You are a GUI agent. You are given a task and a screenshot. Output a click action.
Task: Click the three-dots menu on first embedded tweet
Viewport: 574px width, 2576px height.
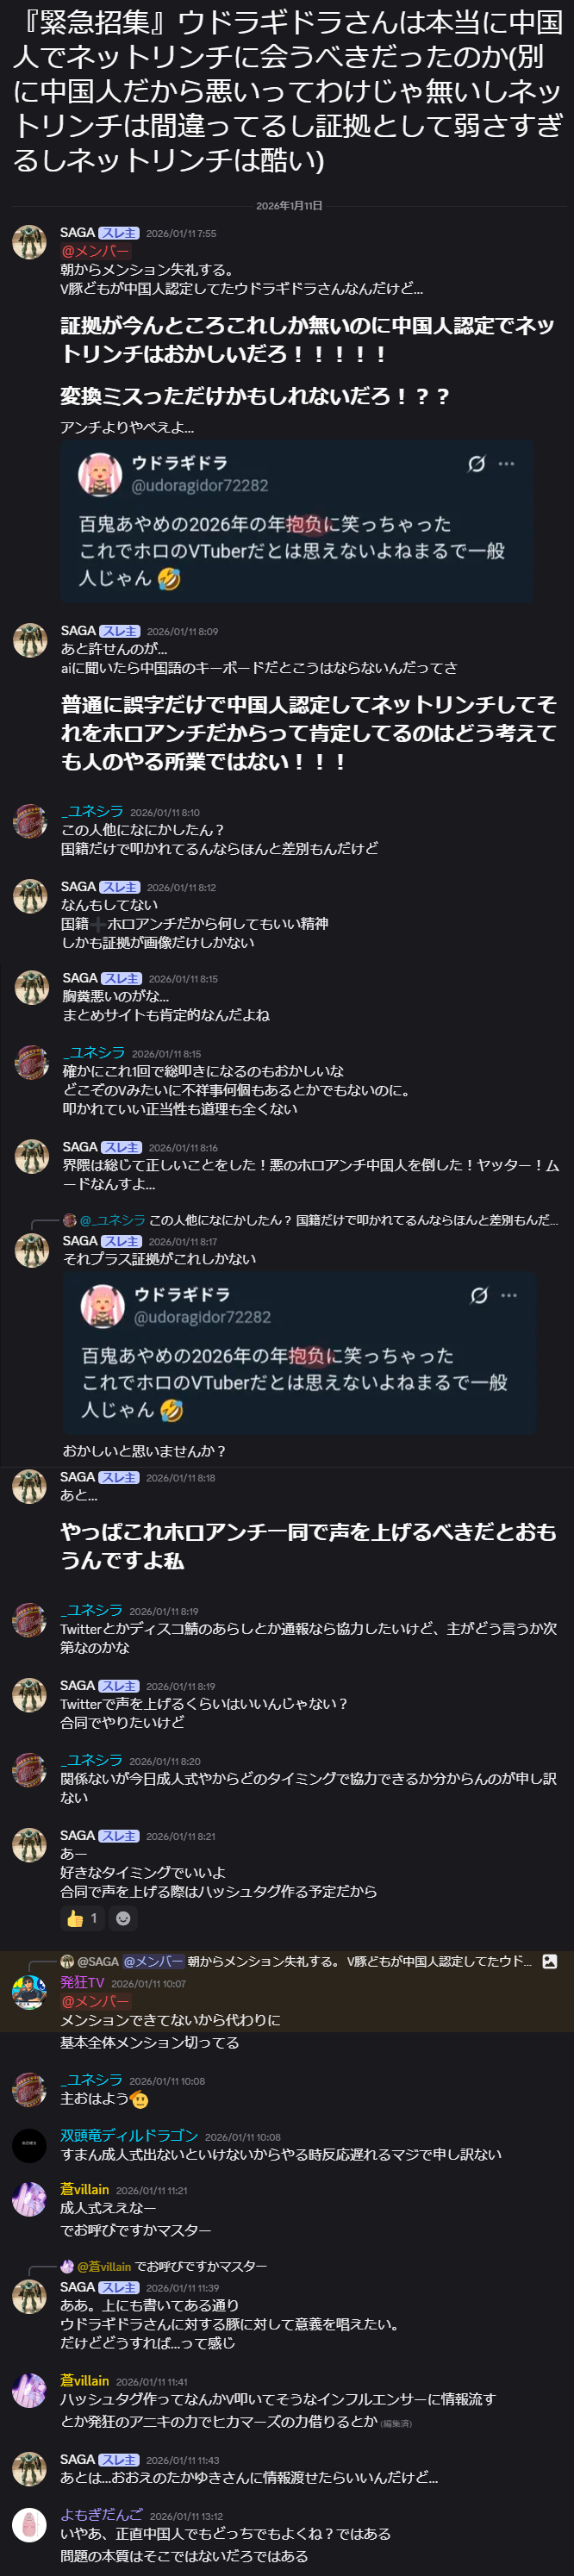pos(507,464)
